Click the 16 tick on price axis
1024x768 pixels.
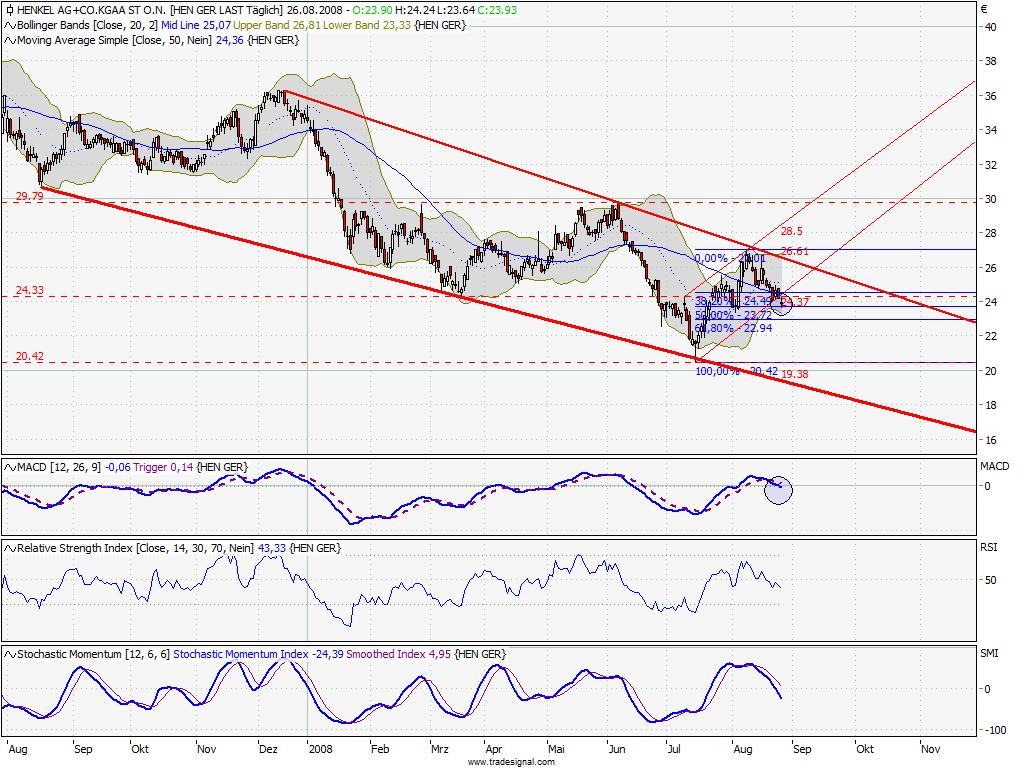(991, 440)
